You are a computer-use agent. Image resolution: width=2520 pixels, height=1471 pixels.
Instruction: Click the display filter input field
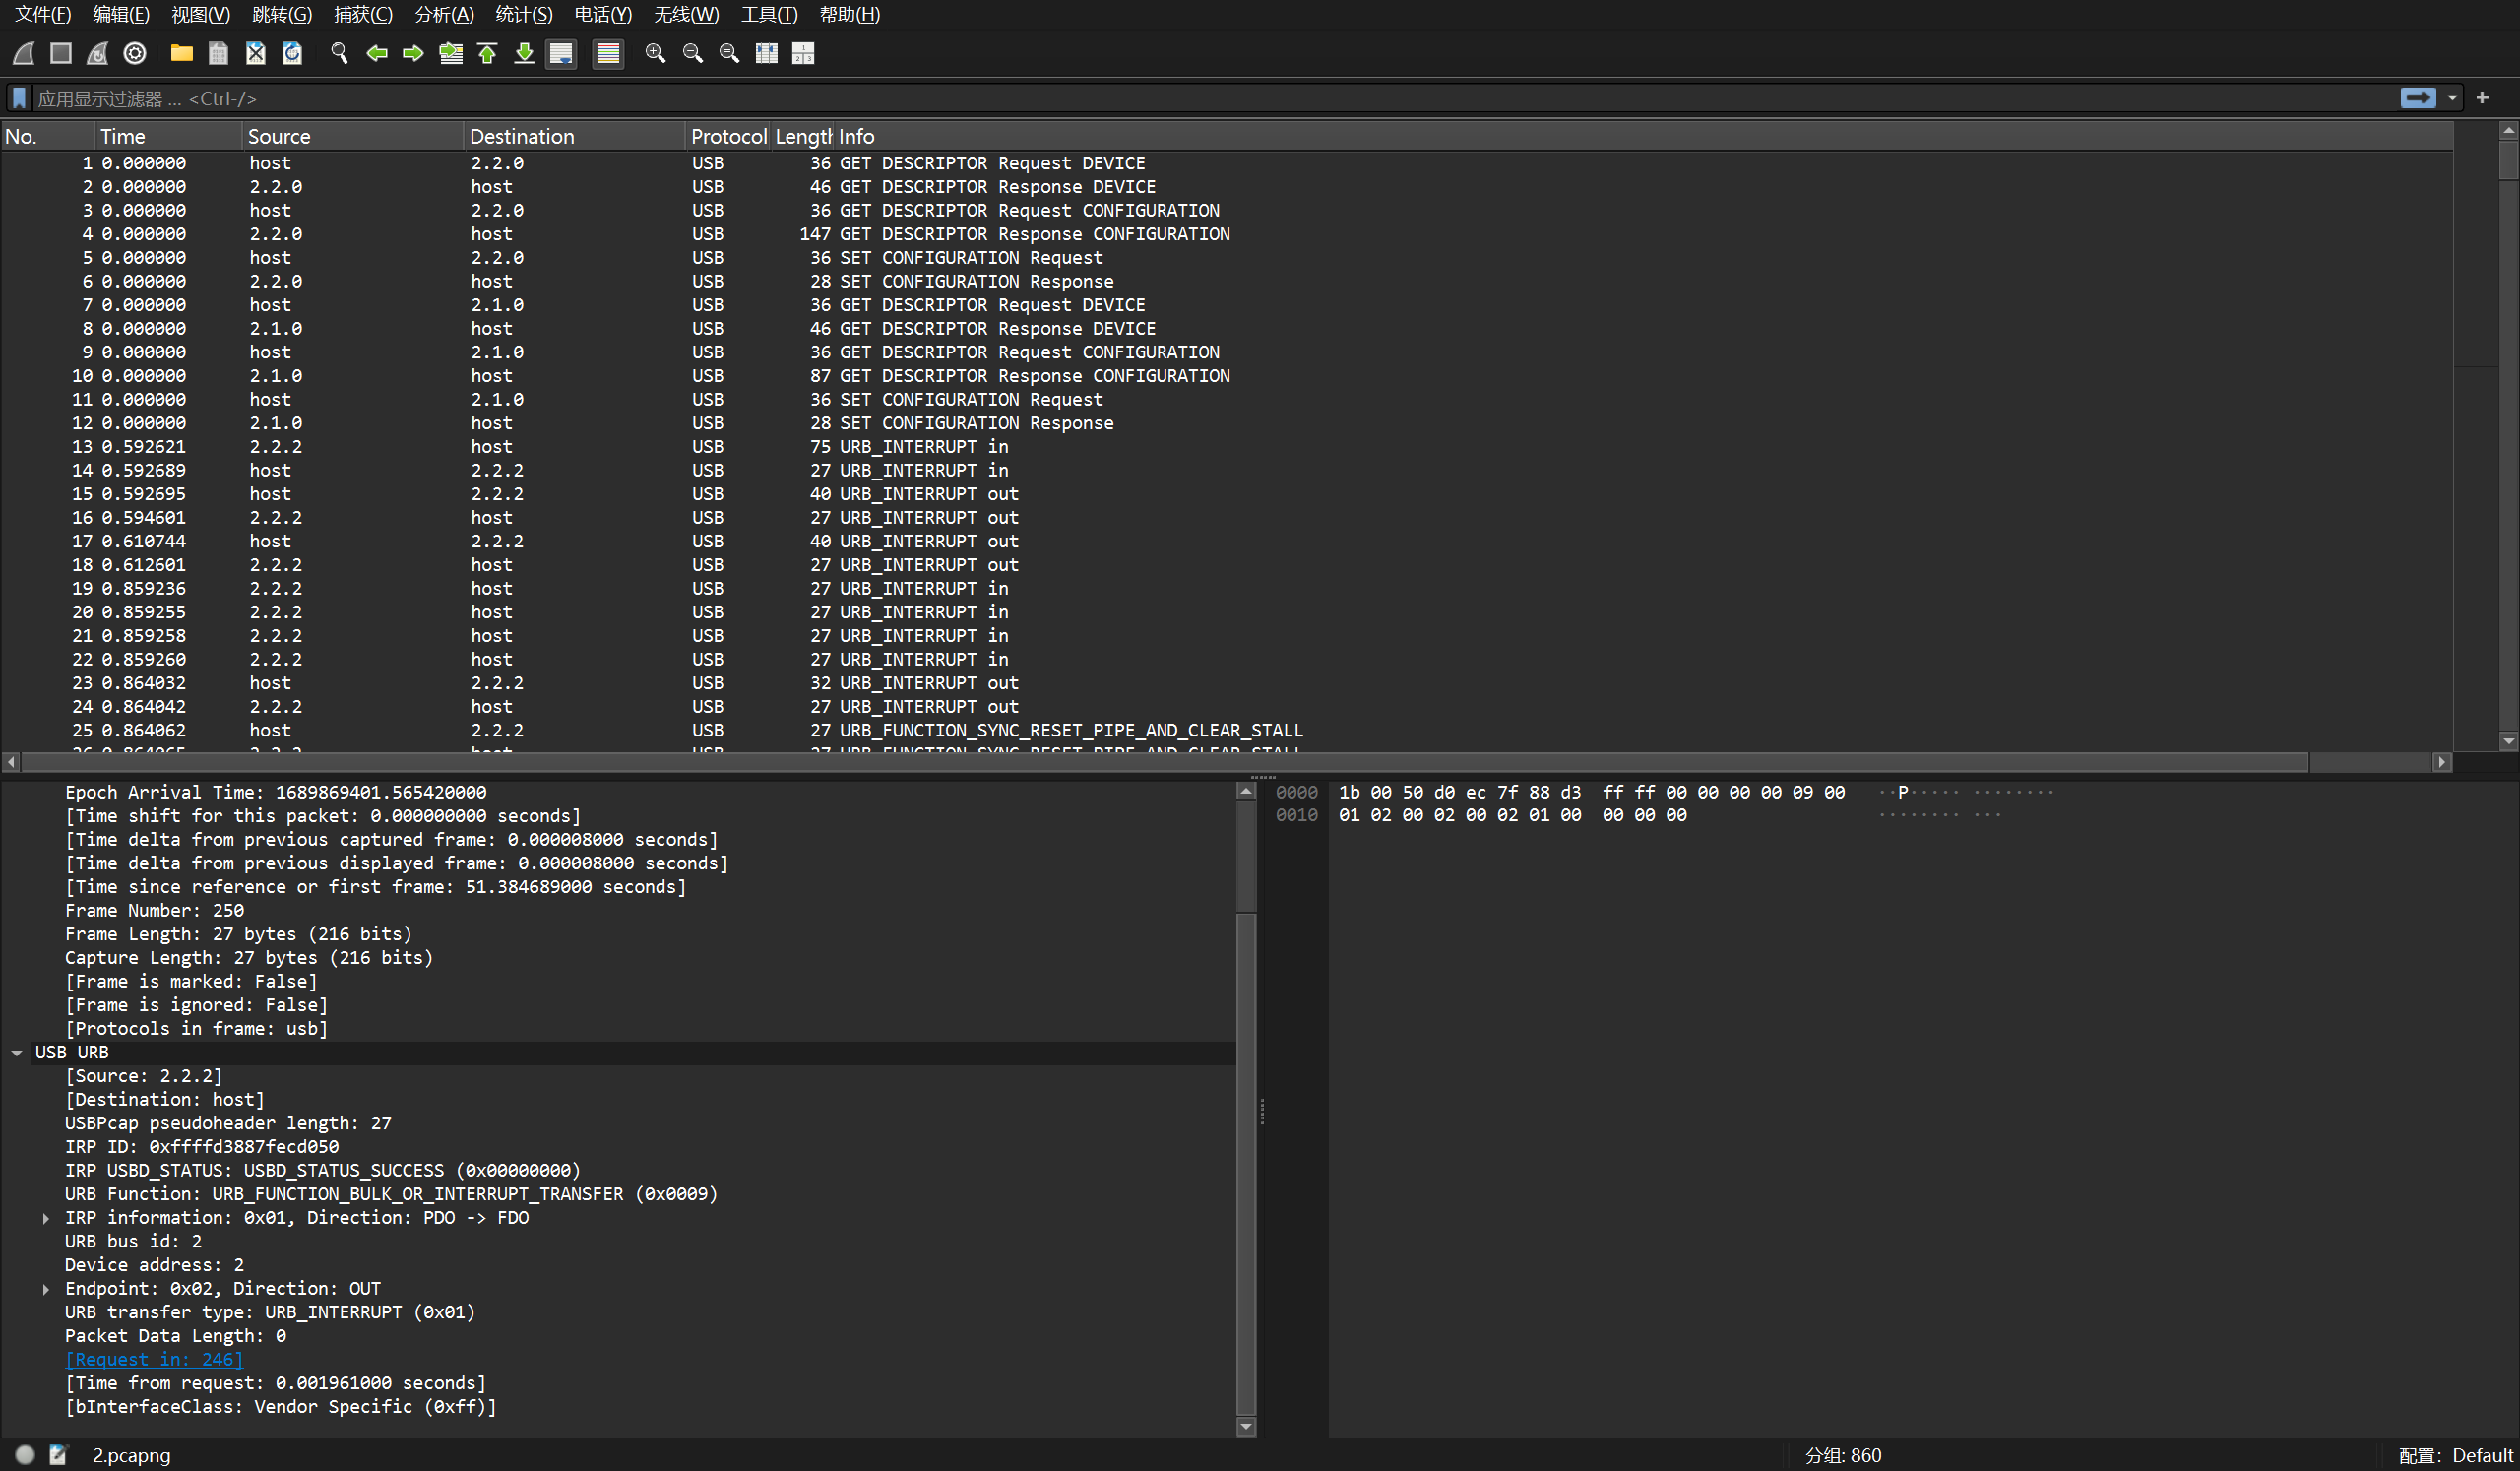pyautogui.click(x=1200, y=98)
